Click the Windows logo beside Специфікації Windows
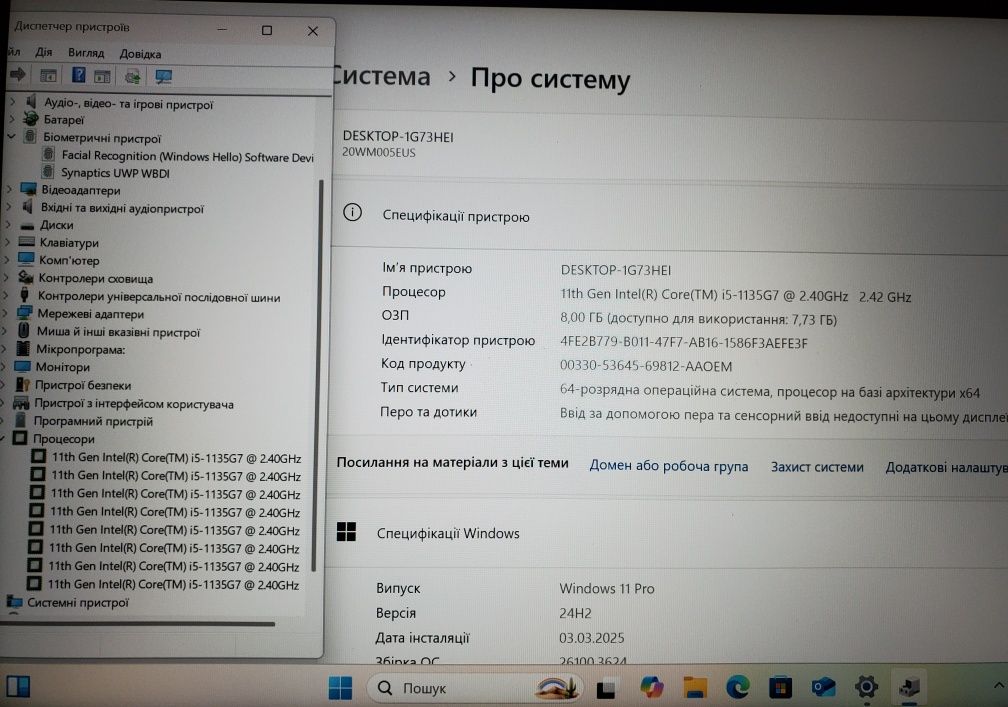The width and height of the screenshot is (1008, 707). click(x=346, y=532)
